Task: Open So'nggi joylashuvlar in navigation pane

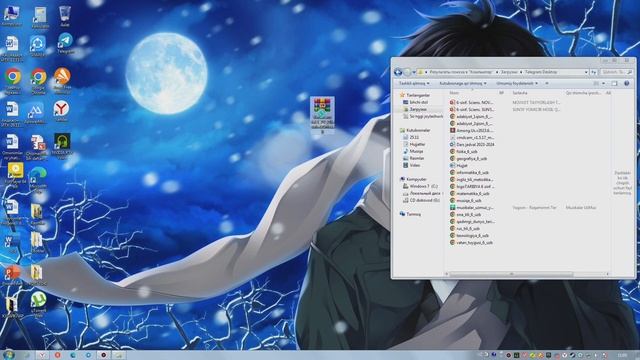Action: [423, 116]
